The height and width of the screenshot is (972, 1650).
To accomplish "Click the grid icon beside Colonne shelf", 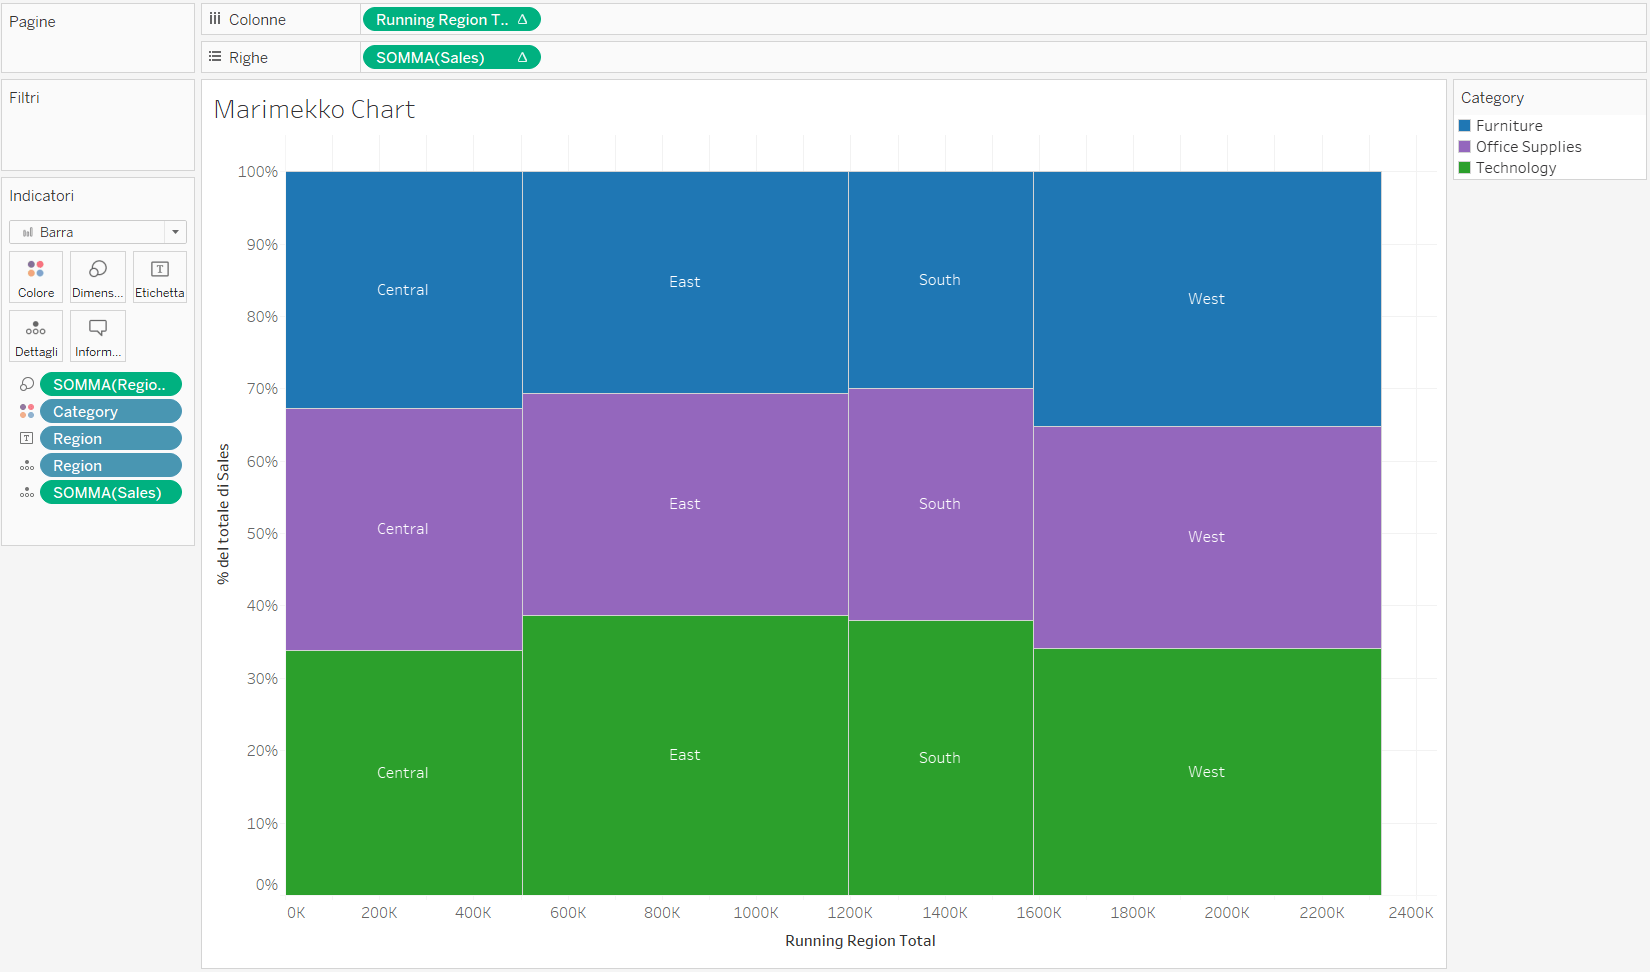I will 214,18.
